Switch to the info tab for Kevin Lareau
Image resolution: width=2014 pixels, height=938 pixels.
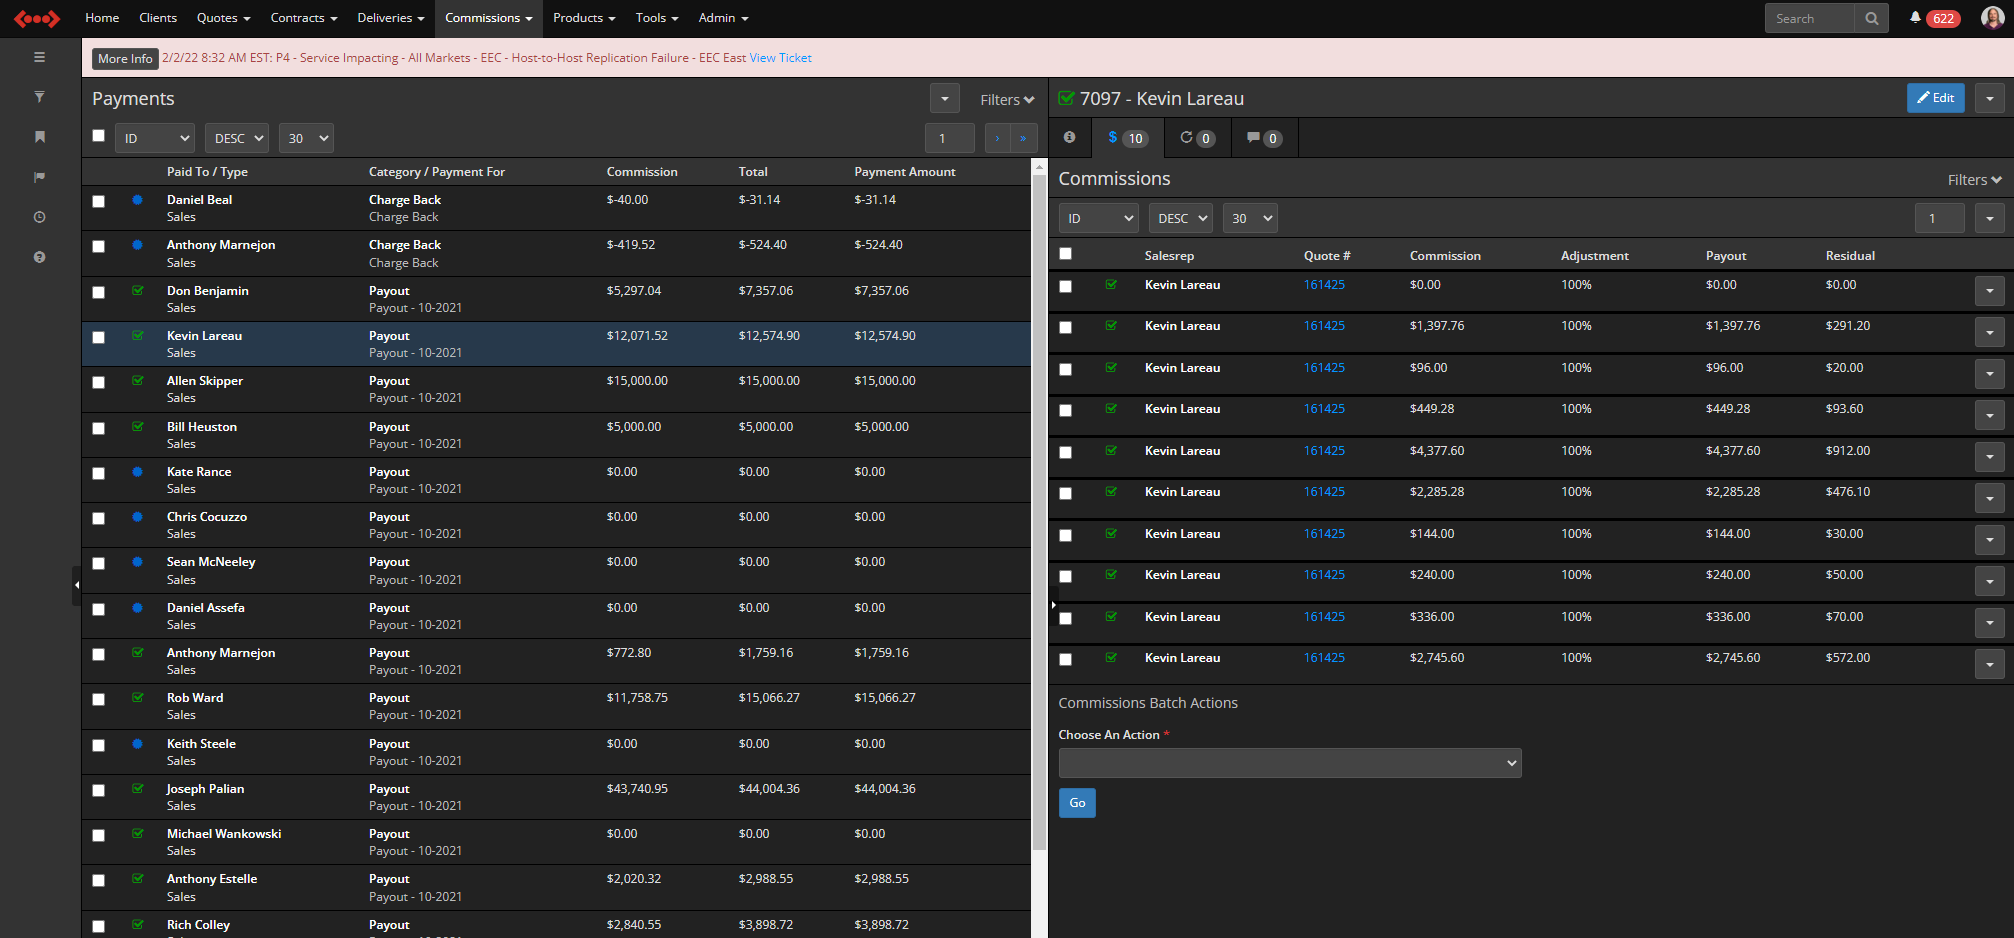(1069, 138)
